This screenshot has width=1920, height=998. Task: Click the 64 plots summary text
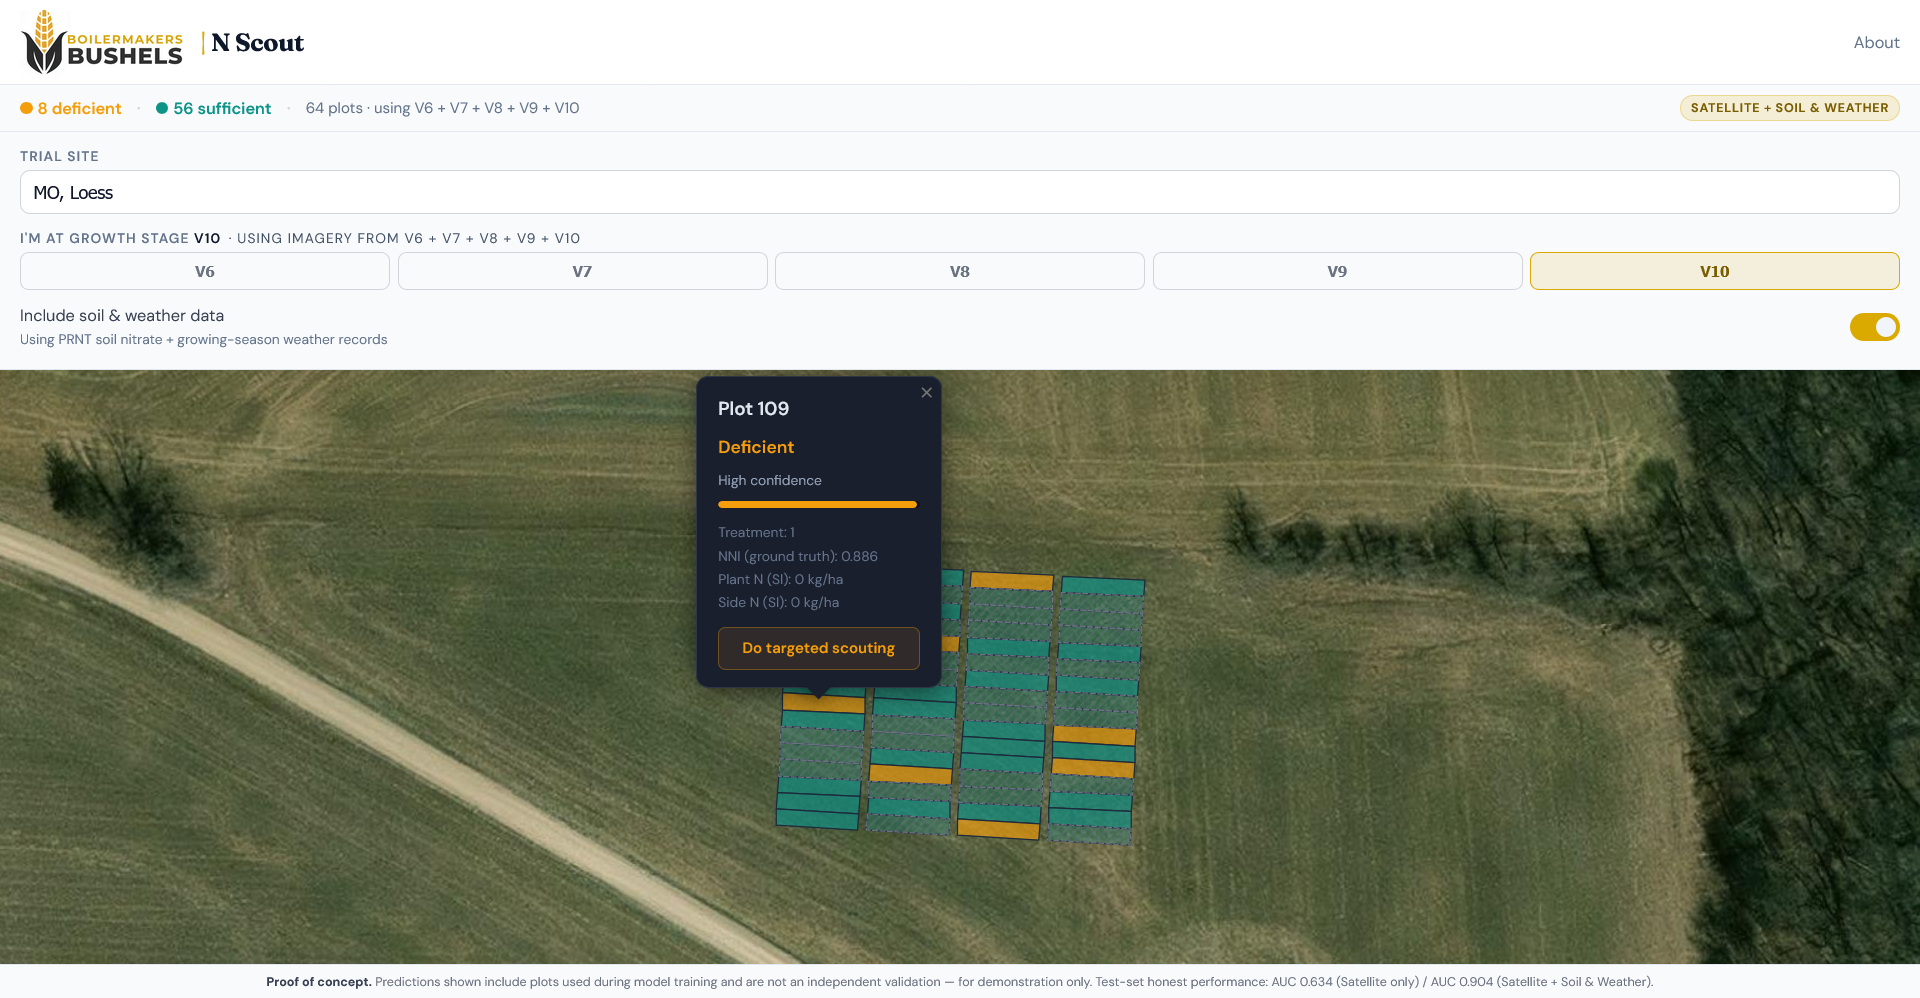point(442,108)
